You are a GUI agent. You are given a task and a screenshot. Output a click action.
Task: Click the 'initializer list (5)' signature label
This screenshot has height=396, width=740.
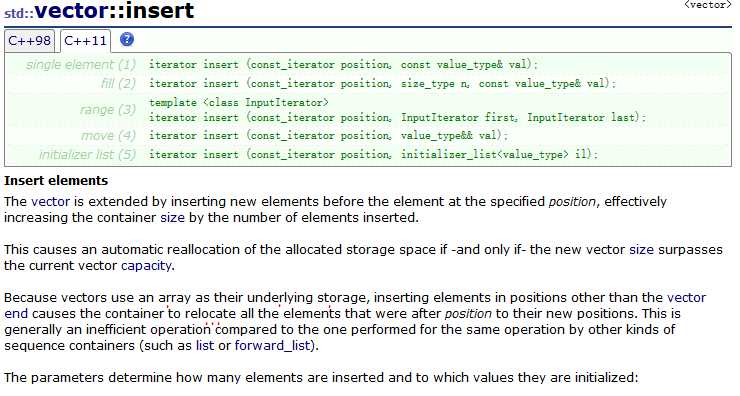87,155
